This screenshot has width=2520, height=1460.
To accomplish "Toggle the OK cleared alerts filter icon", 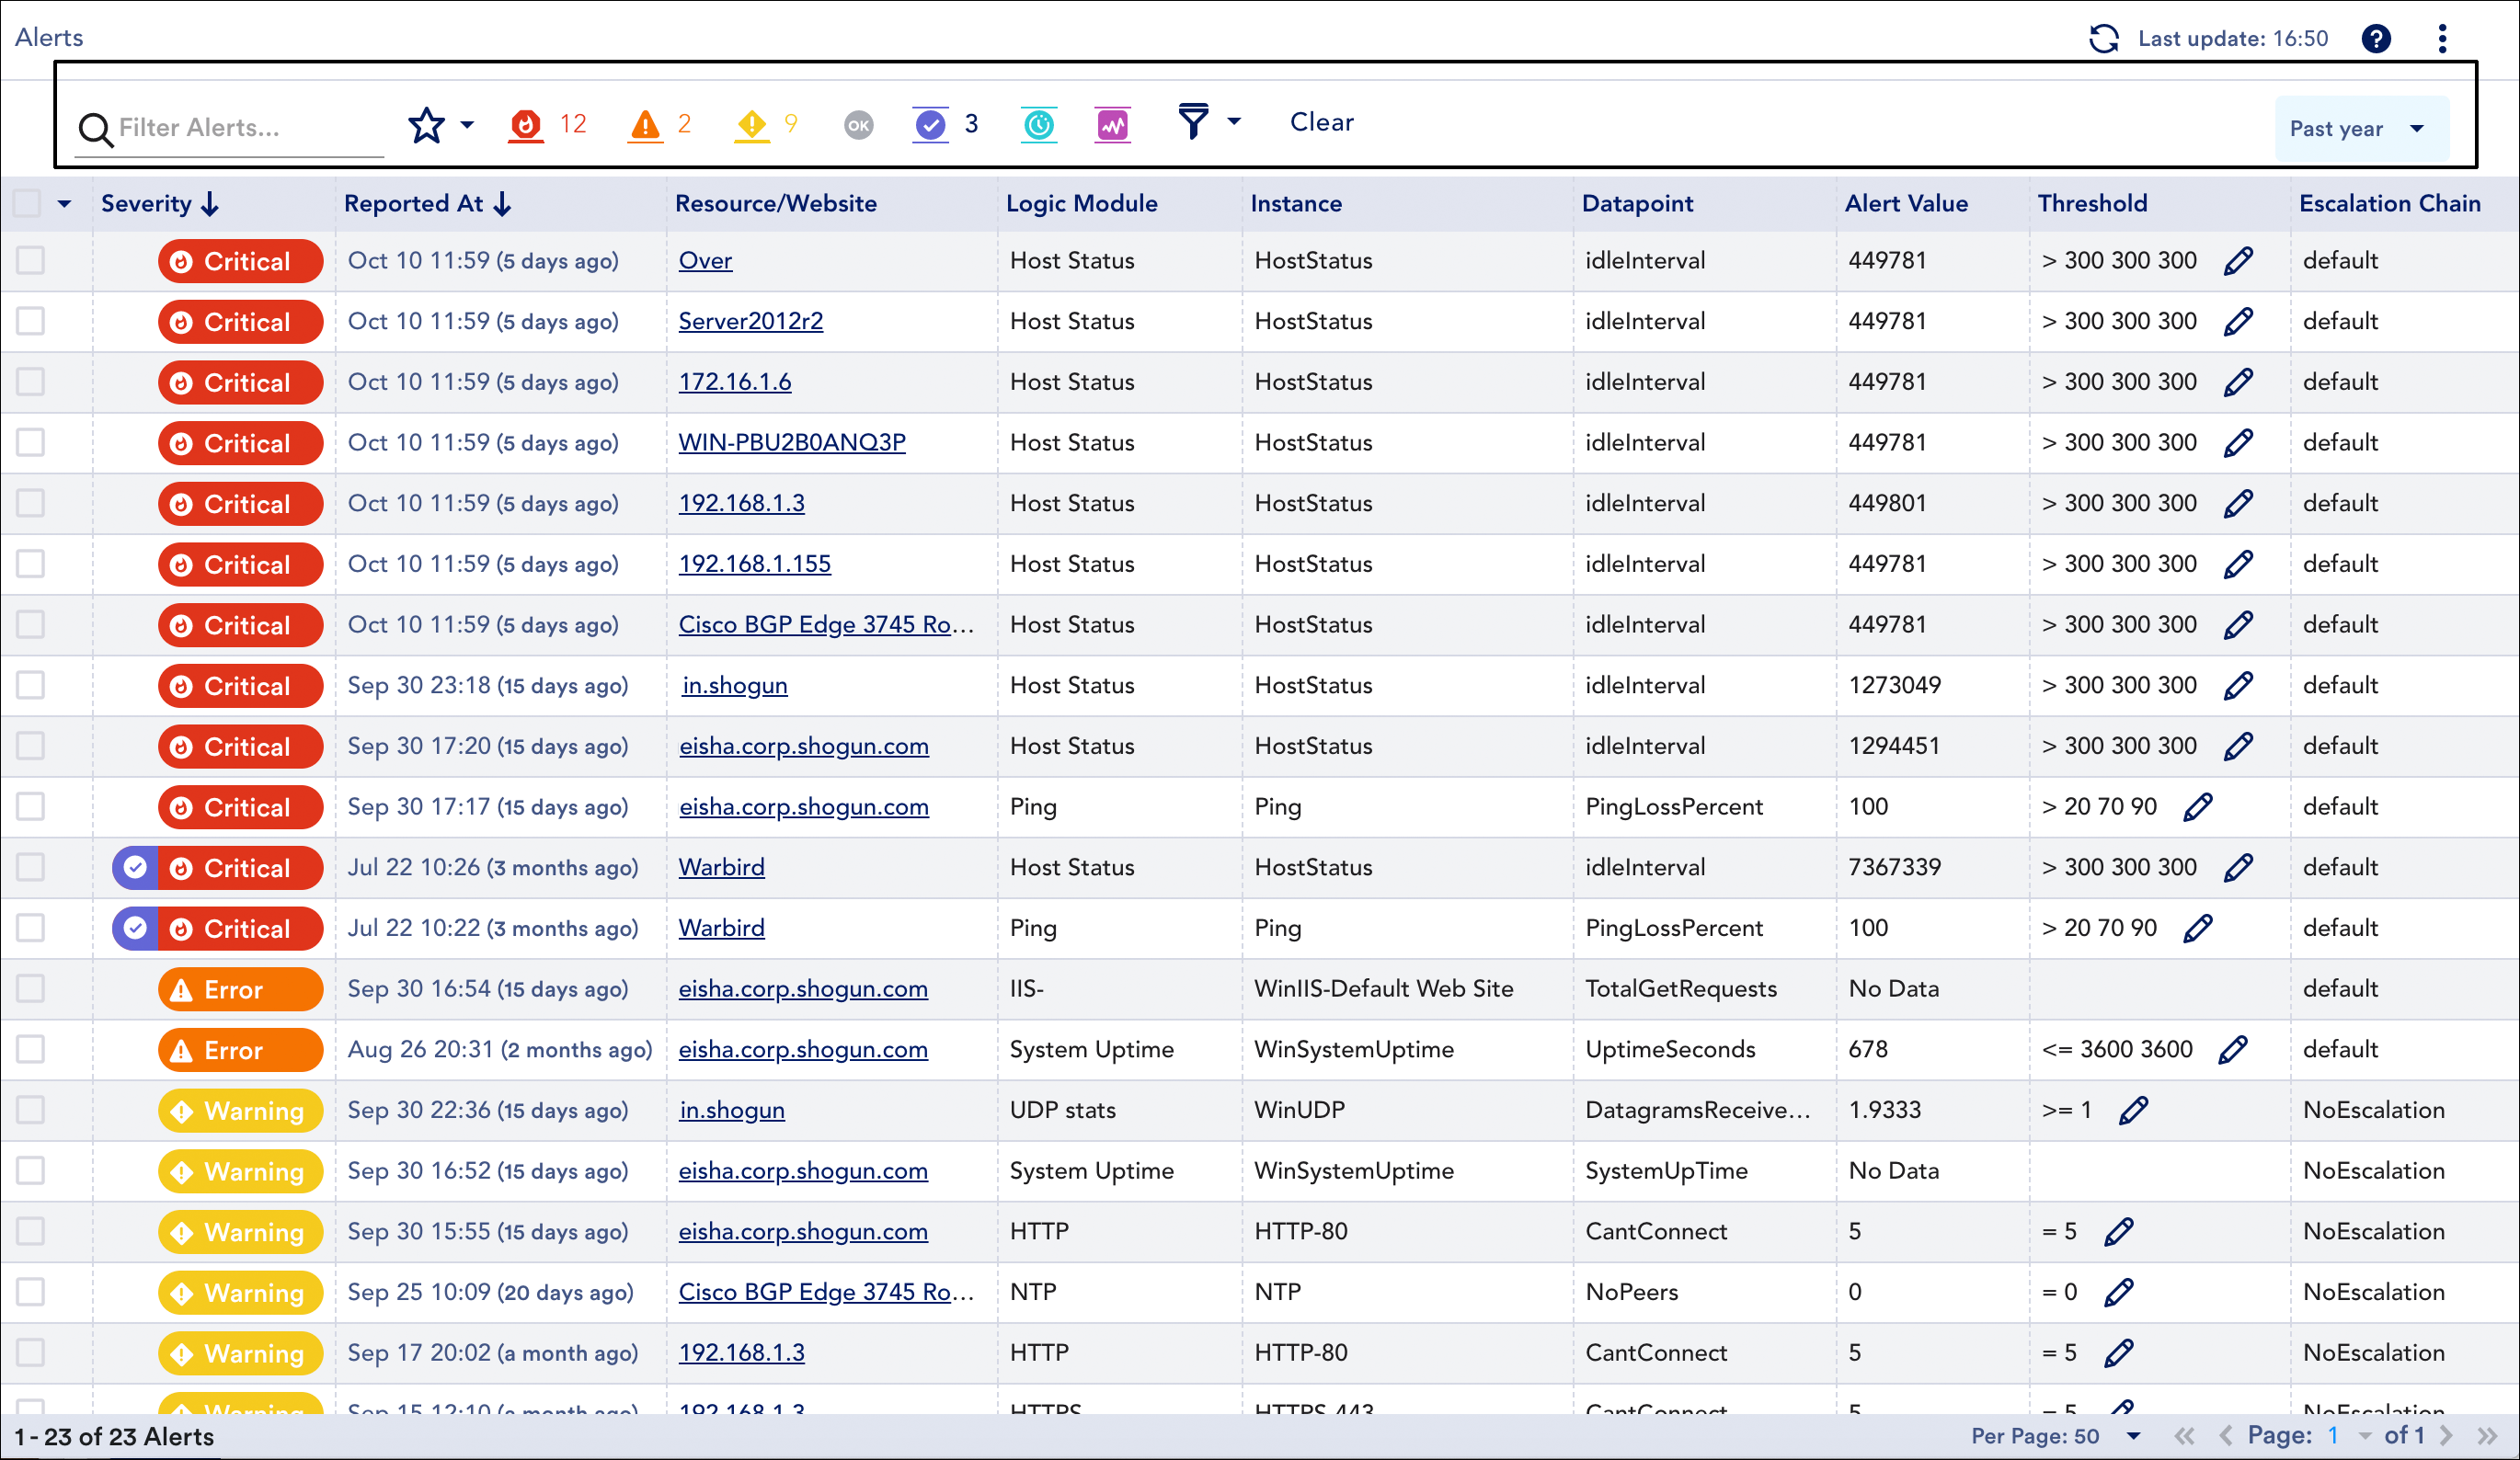I will click(859, 125).
